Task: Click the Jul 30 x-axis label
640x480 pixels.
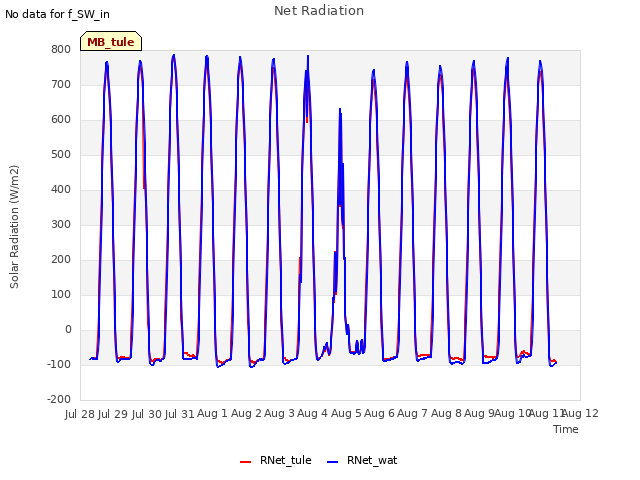Action: coord(147,414)
